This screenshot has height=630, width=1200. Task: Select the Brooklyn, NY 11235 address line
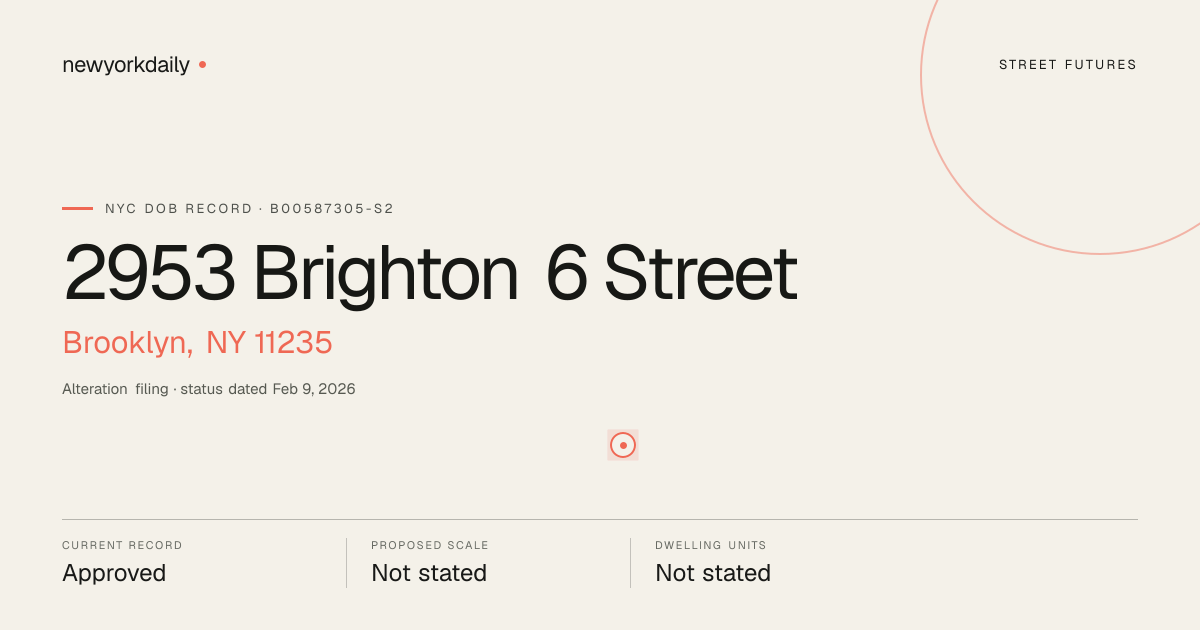(x=197, y=343)
